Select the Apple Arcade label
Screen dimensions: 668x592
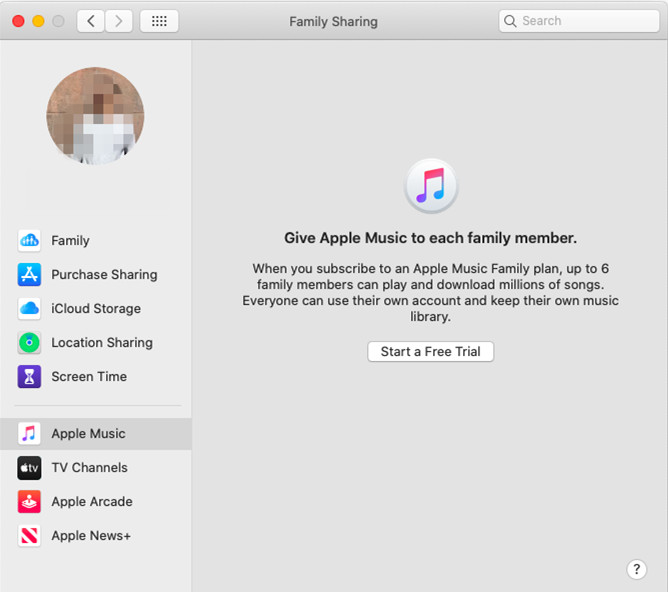(x=92, y=502)
